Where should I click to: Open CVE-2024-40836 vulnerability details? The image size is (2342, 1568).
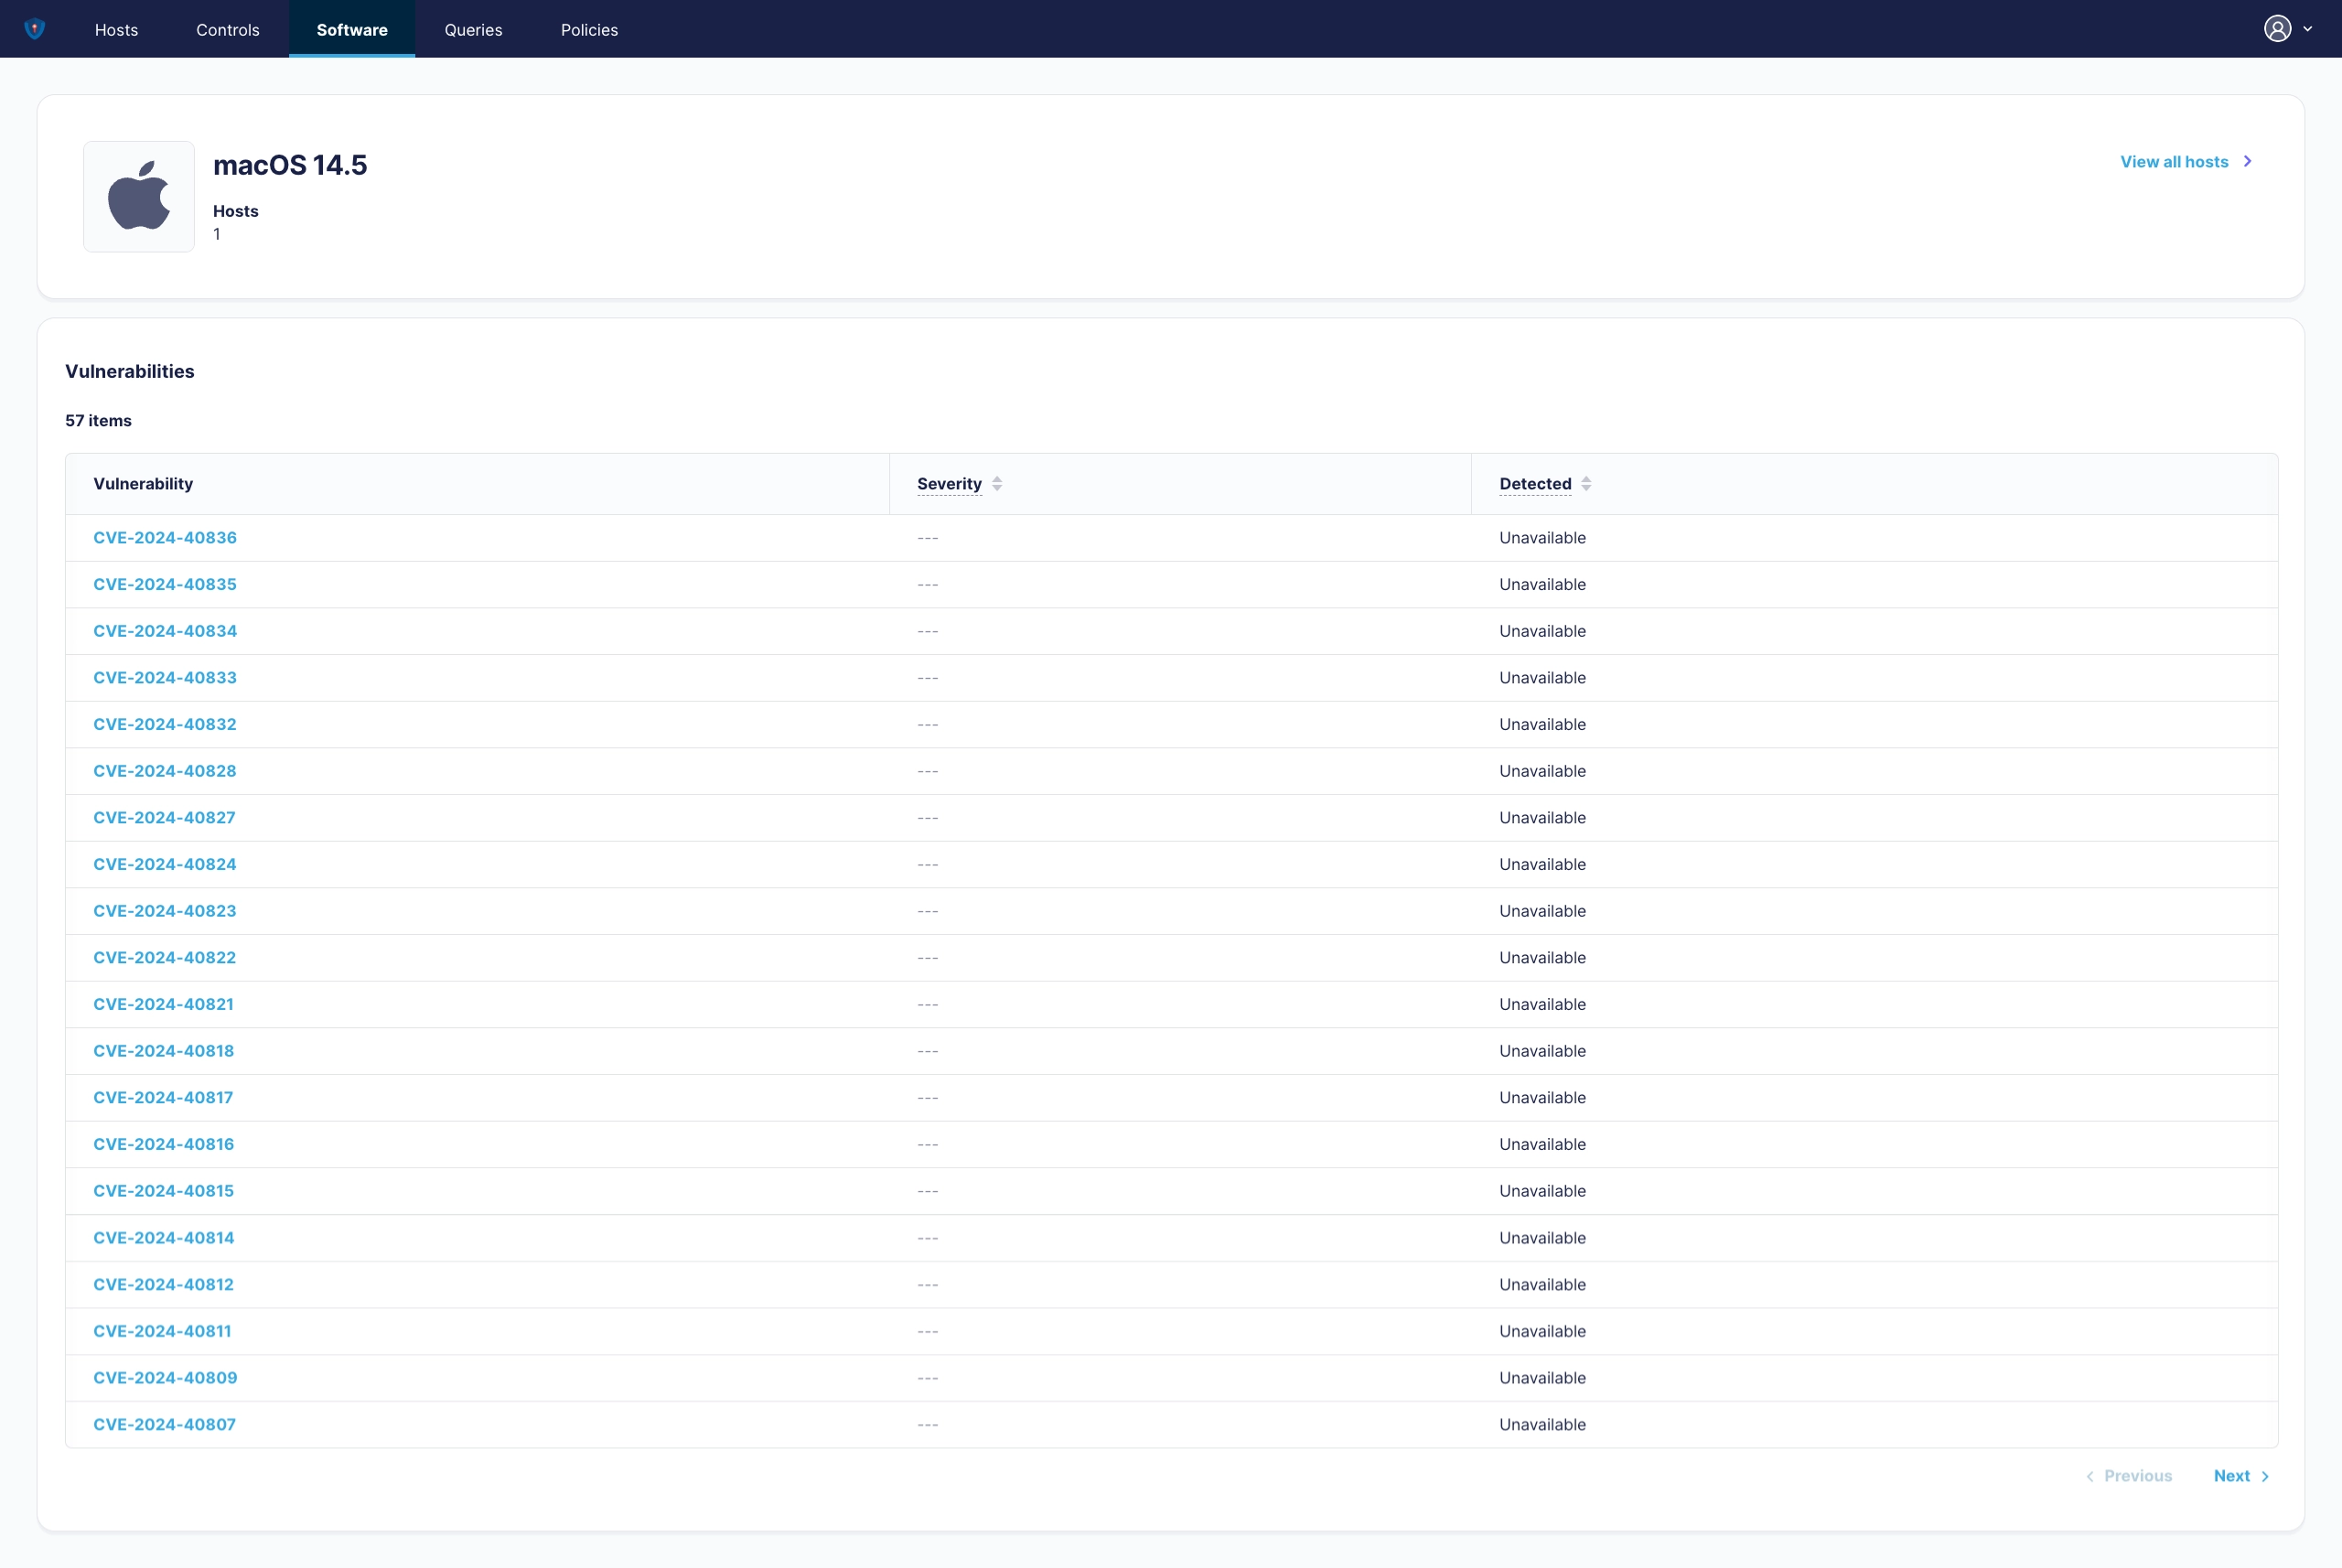tap(165, 537)
